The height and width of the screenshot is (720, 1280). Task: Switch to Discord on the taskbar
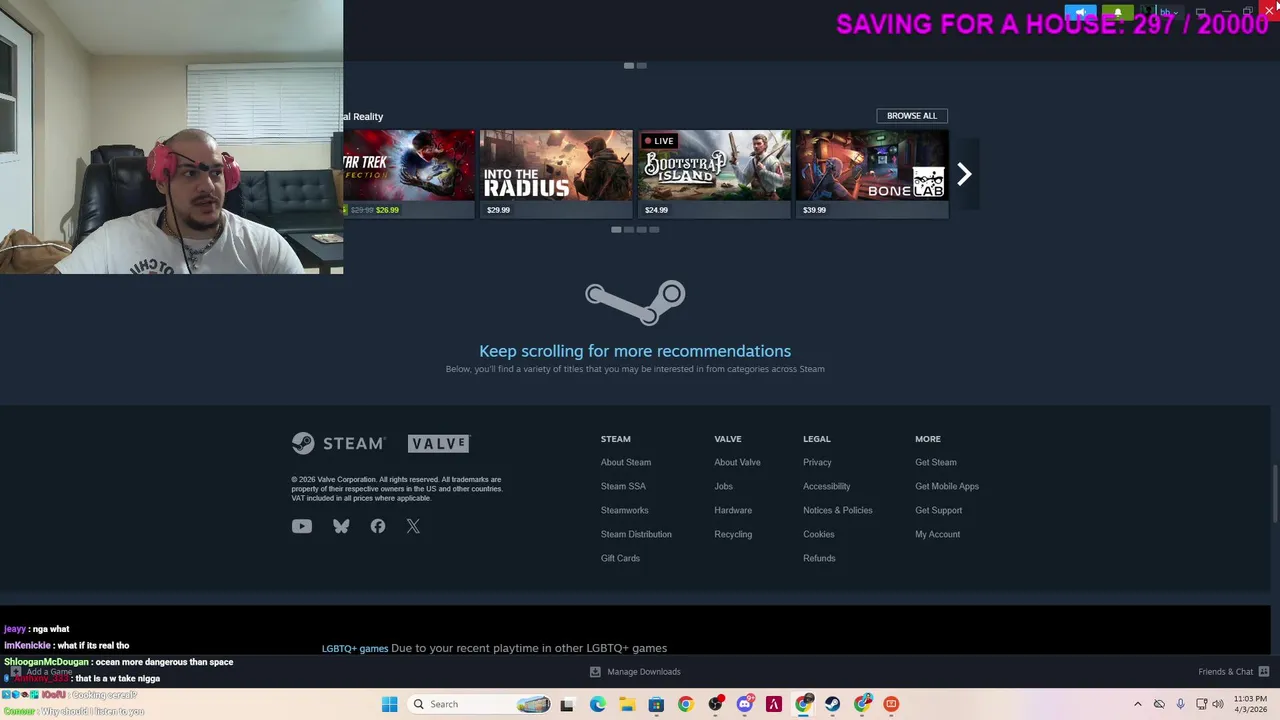pyautogui.click(x=744, y=704)
